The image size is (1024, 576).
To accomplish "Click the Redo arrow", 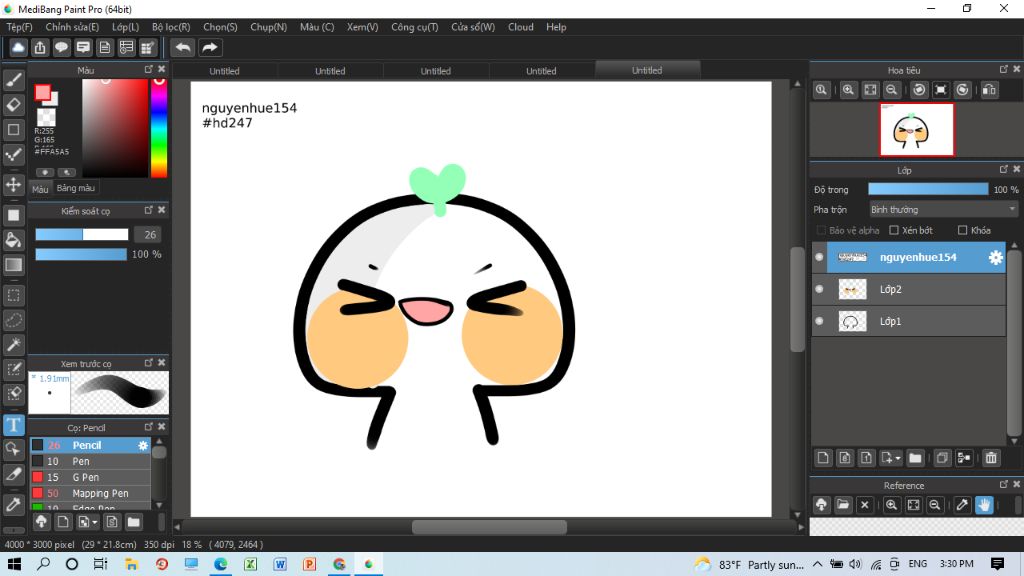I will [x=210, y=48].
